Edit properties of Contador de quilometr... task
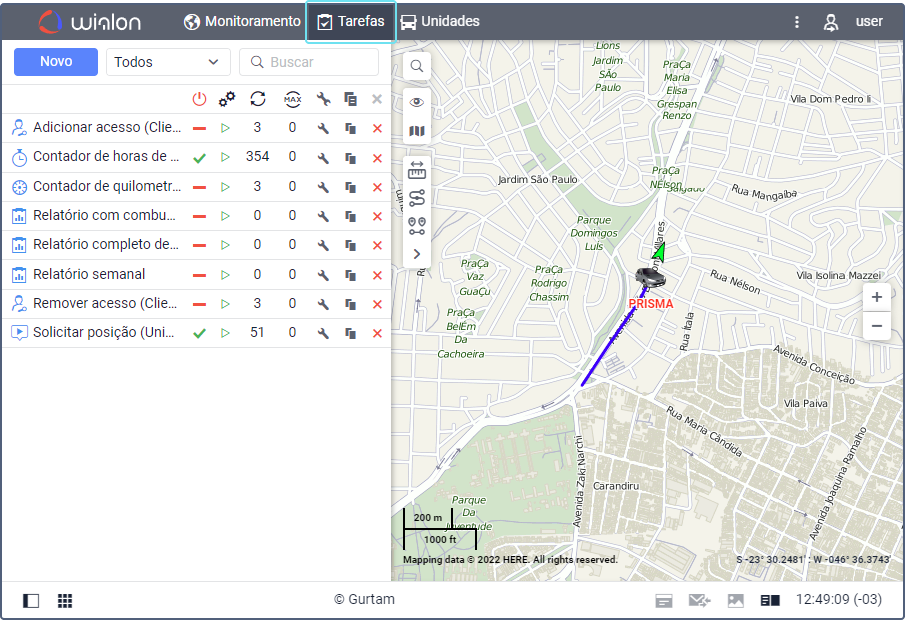This screenshot has width=905, height=620. (x=323, y=187)
